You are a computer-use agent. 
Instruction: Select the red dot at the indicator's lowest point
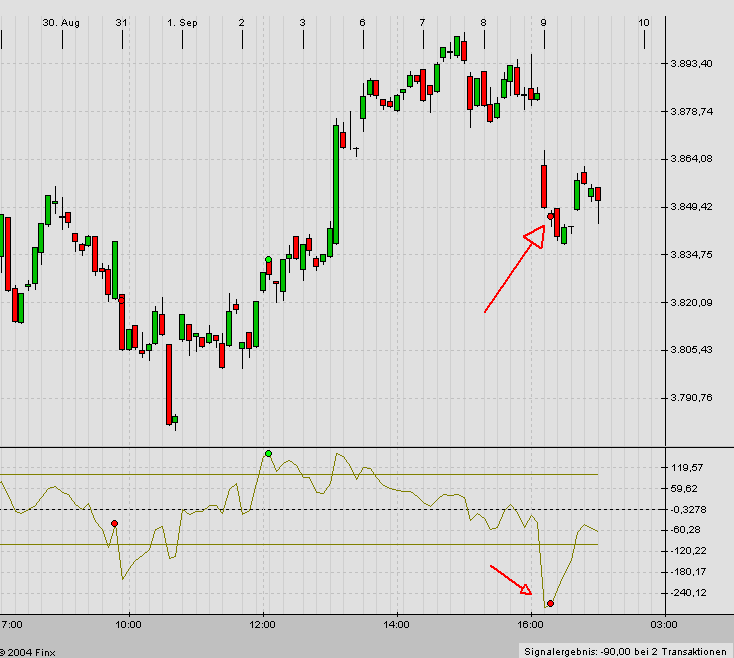tap(551, 603)
